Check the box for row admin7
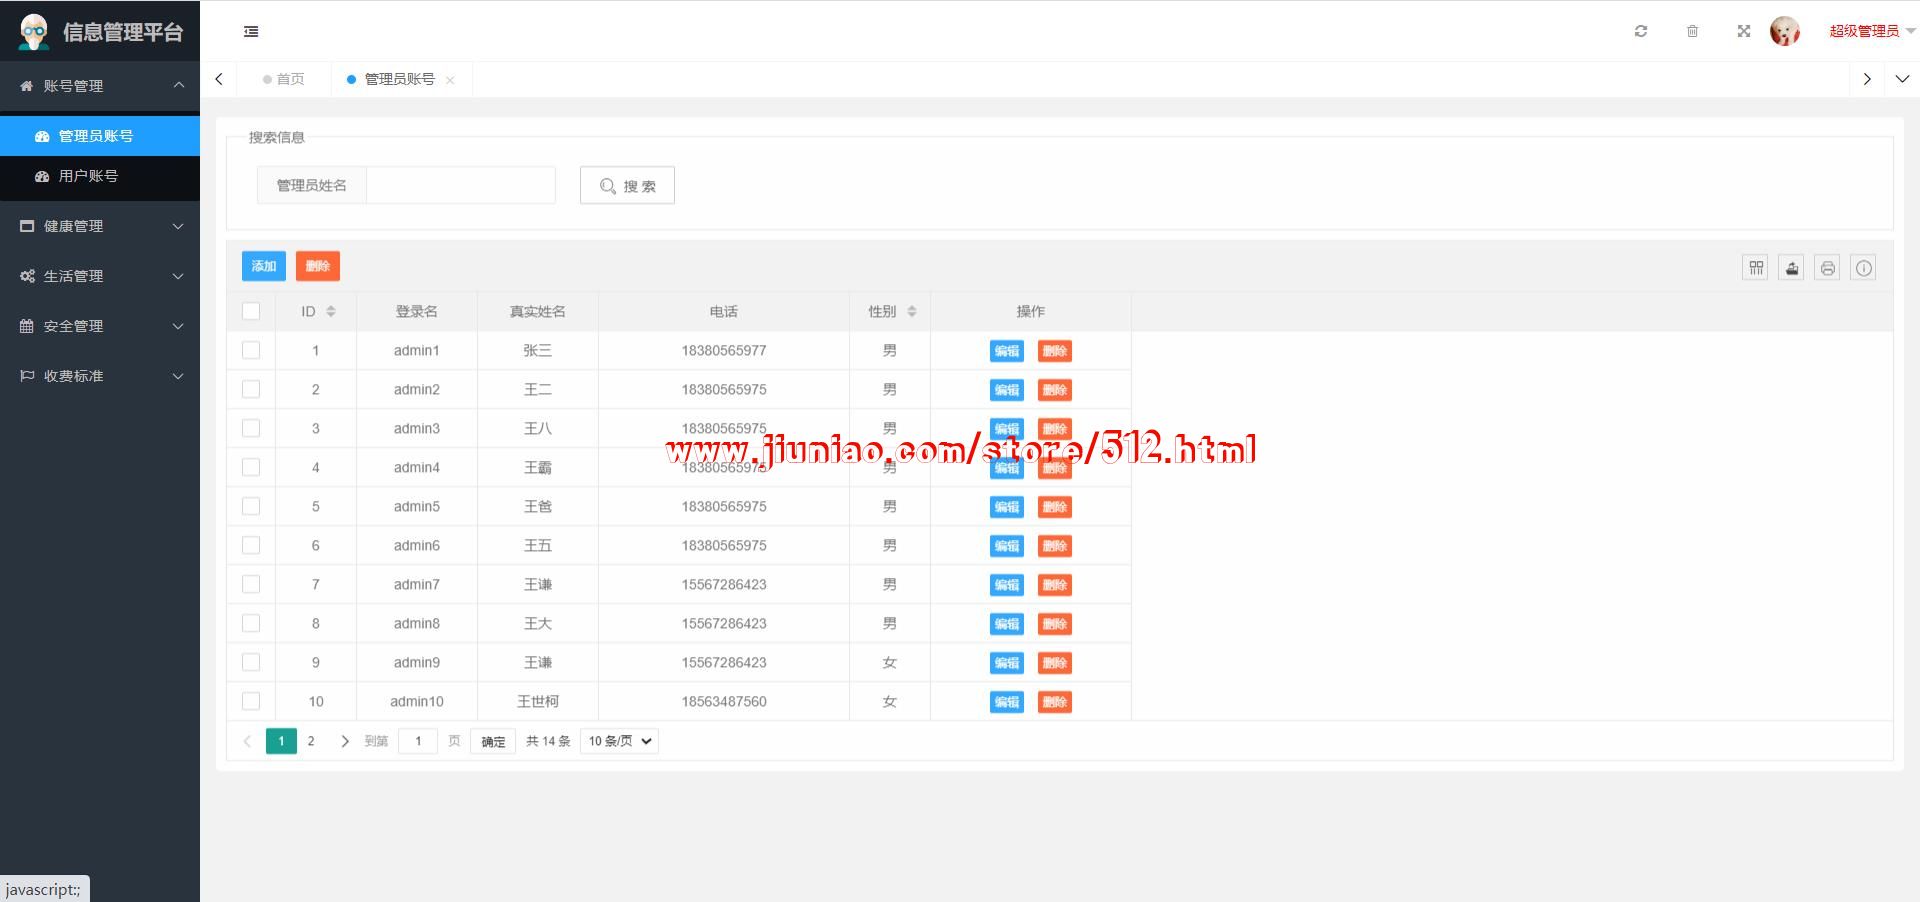Screen dimensions: 1920x902 [251, 584]
